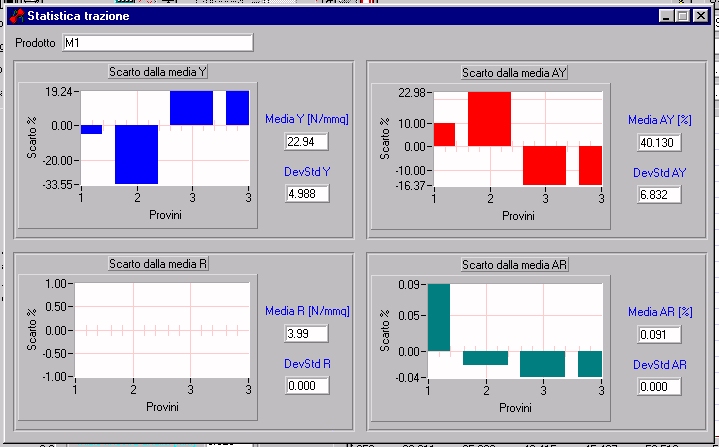719x447 pixels.
Task: Click the tallest red bar in AY chart
Action: pos(489,118)
